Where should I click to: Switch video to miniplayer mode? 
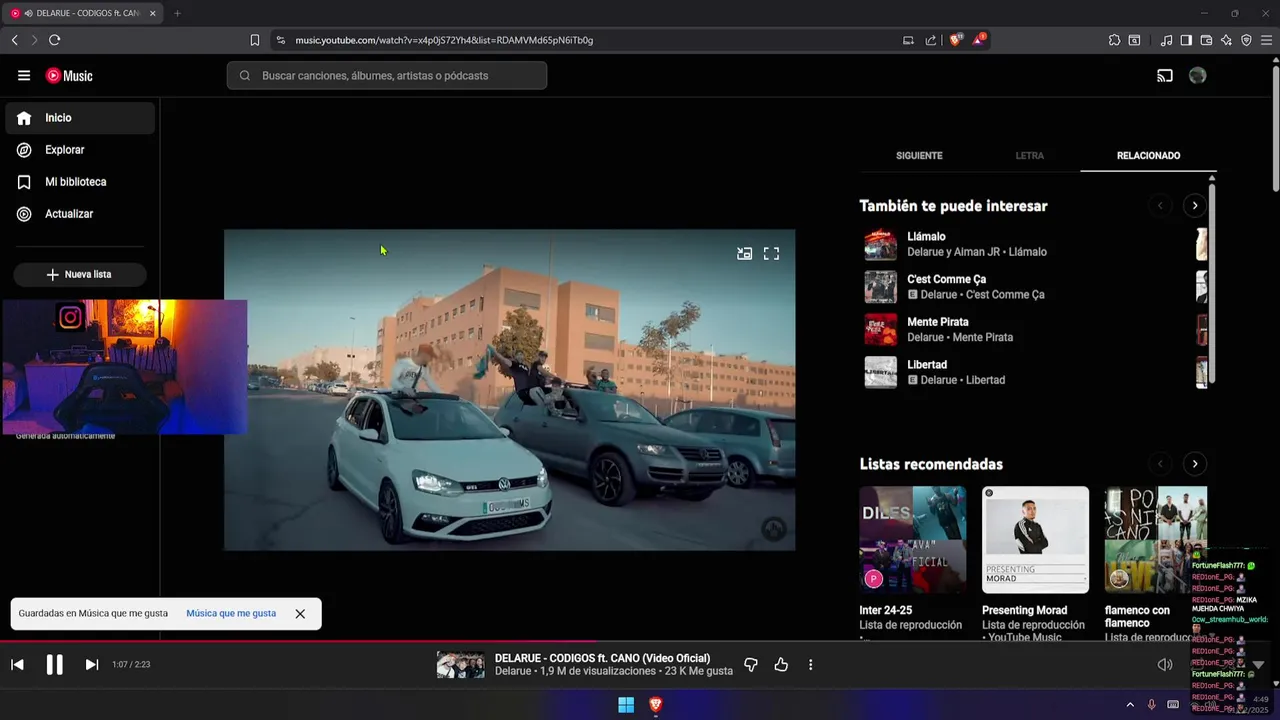coord(744,254)
